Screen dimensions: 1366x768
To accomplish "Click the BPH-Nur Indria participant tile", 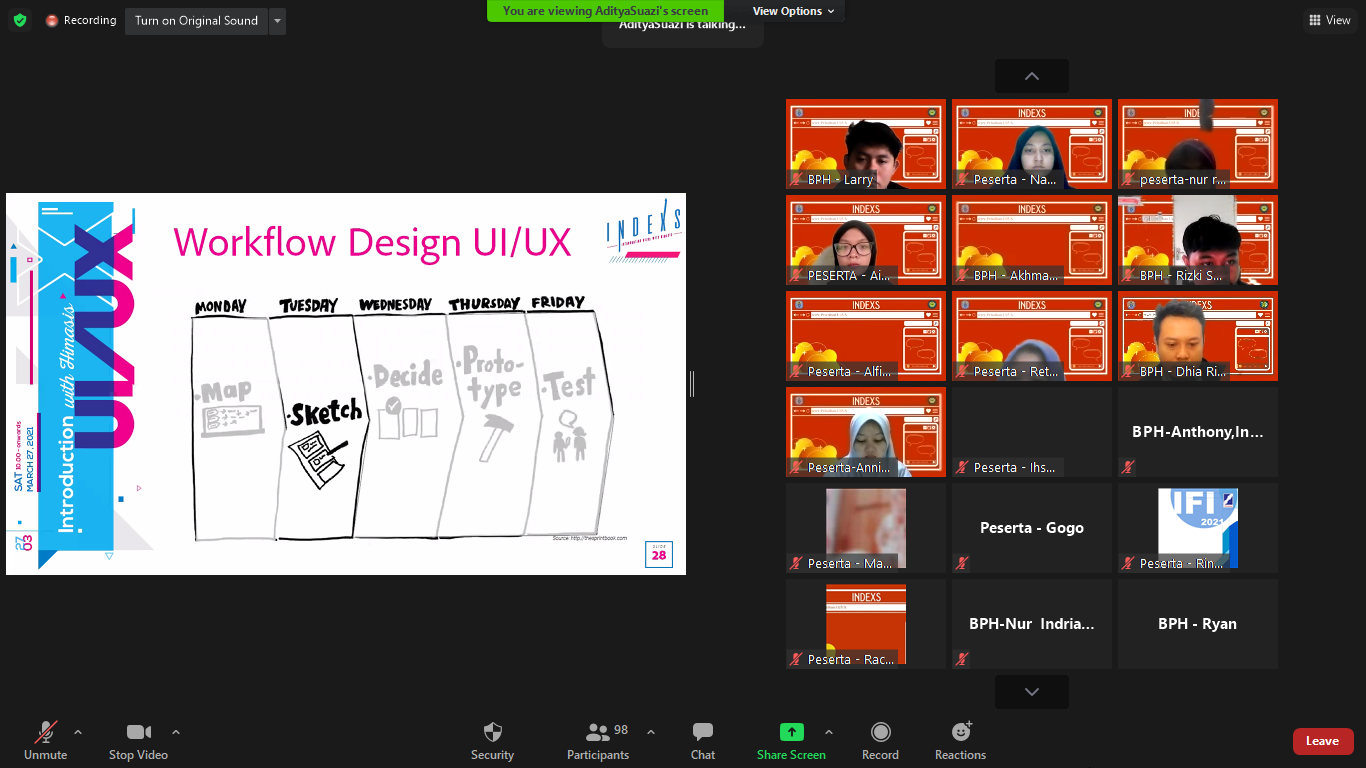I will coord(1032,624).
